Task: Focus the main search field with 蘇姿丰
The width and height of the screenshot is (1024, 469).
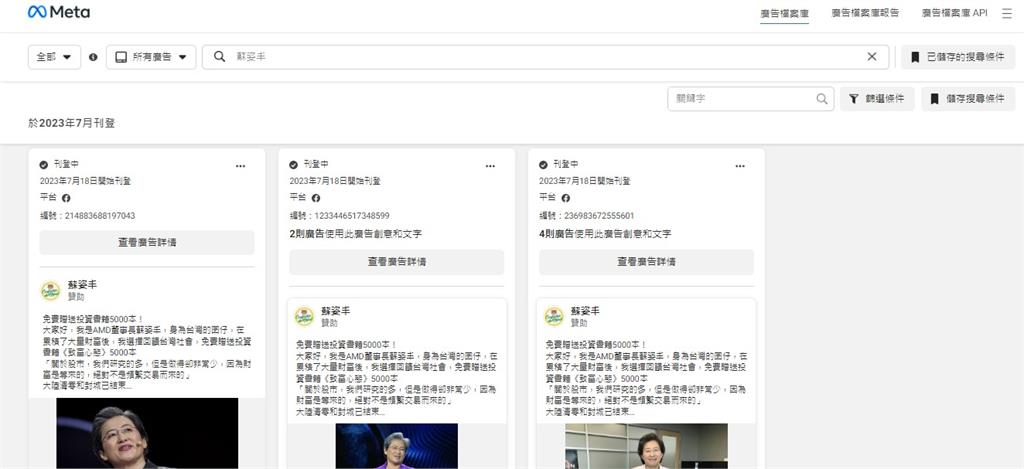Action: point(545,57)
